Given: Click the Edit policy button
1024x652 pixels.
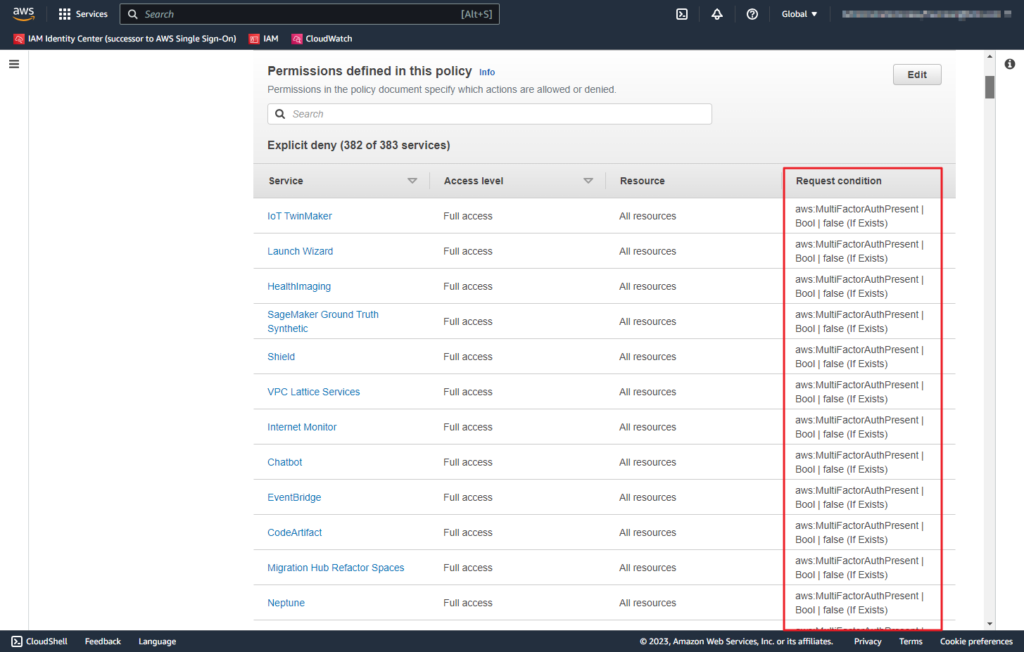Looking at the screenshot, I should (x=917, y=74).
